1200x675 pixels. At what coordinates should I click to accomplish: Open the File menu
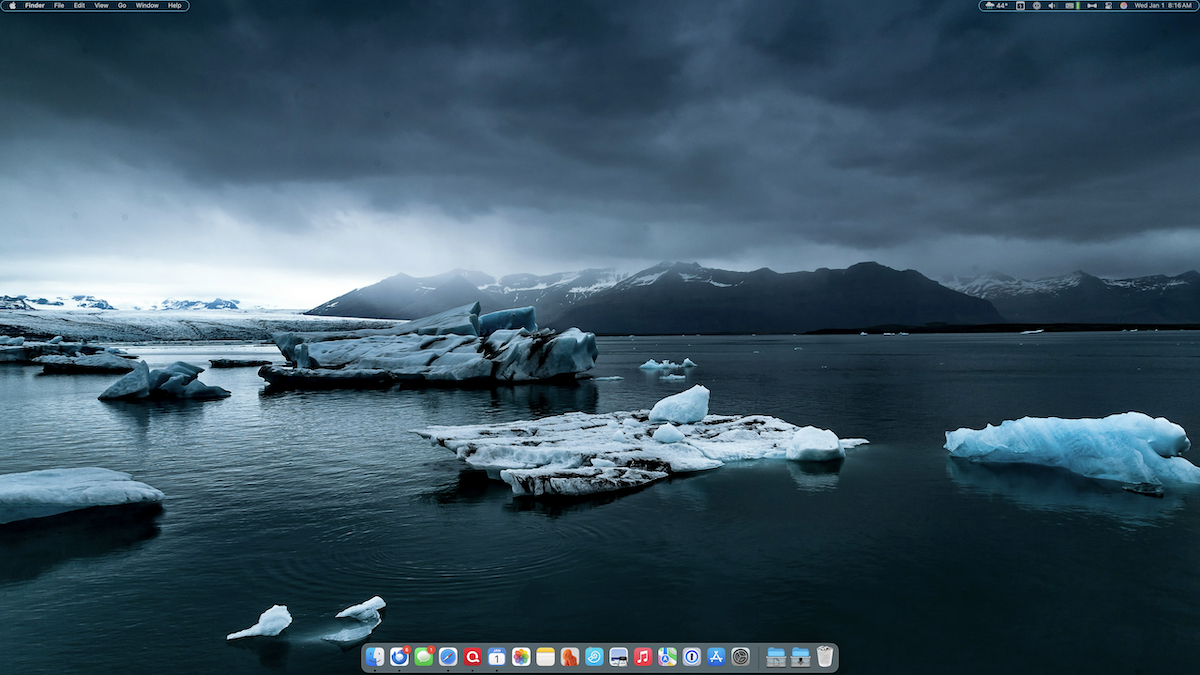pos(59,5)
